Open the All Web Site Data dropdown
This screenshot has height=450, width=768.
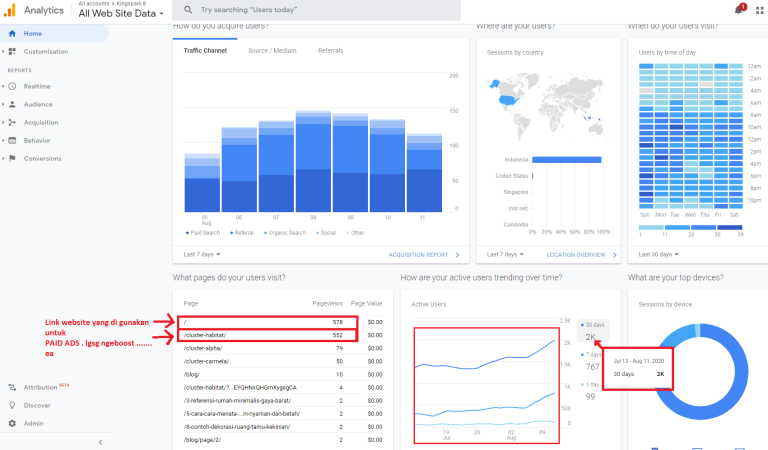coord(121,14)
